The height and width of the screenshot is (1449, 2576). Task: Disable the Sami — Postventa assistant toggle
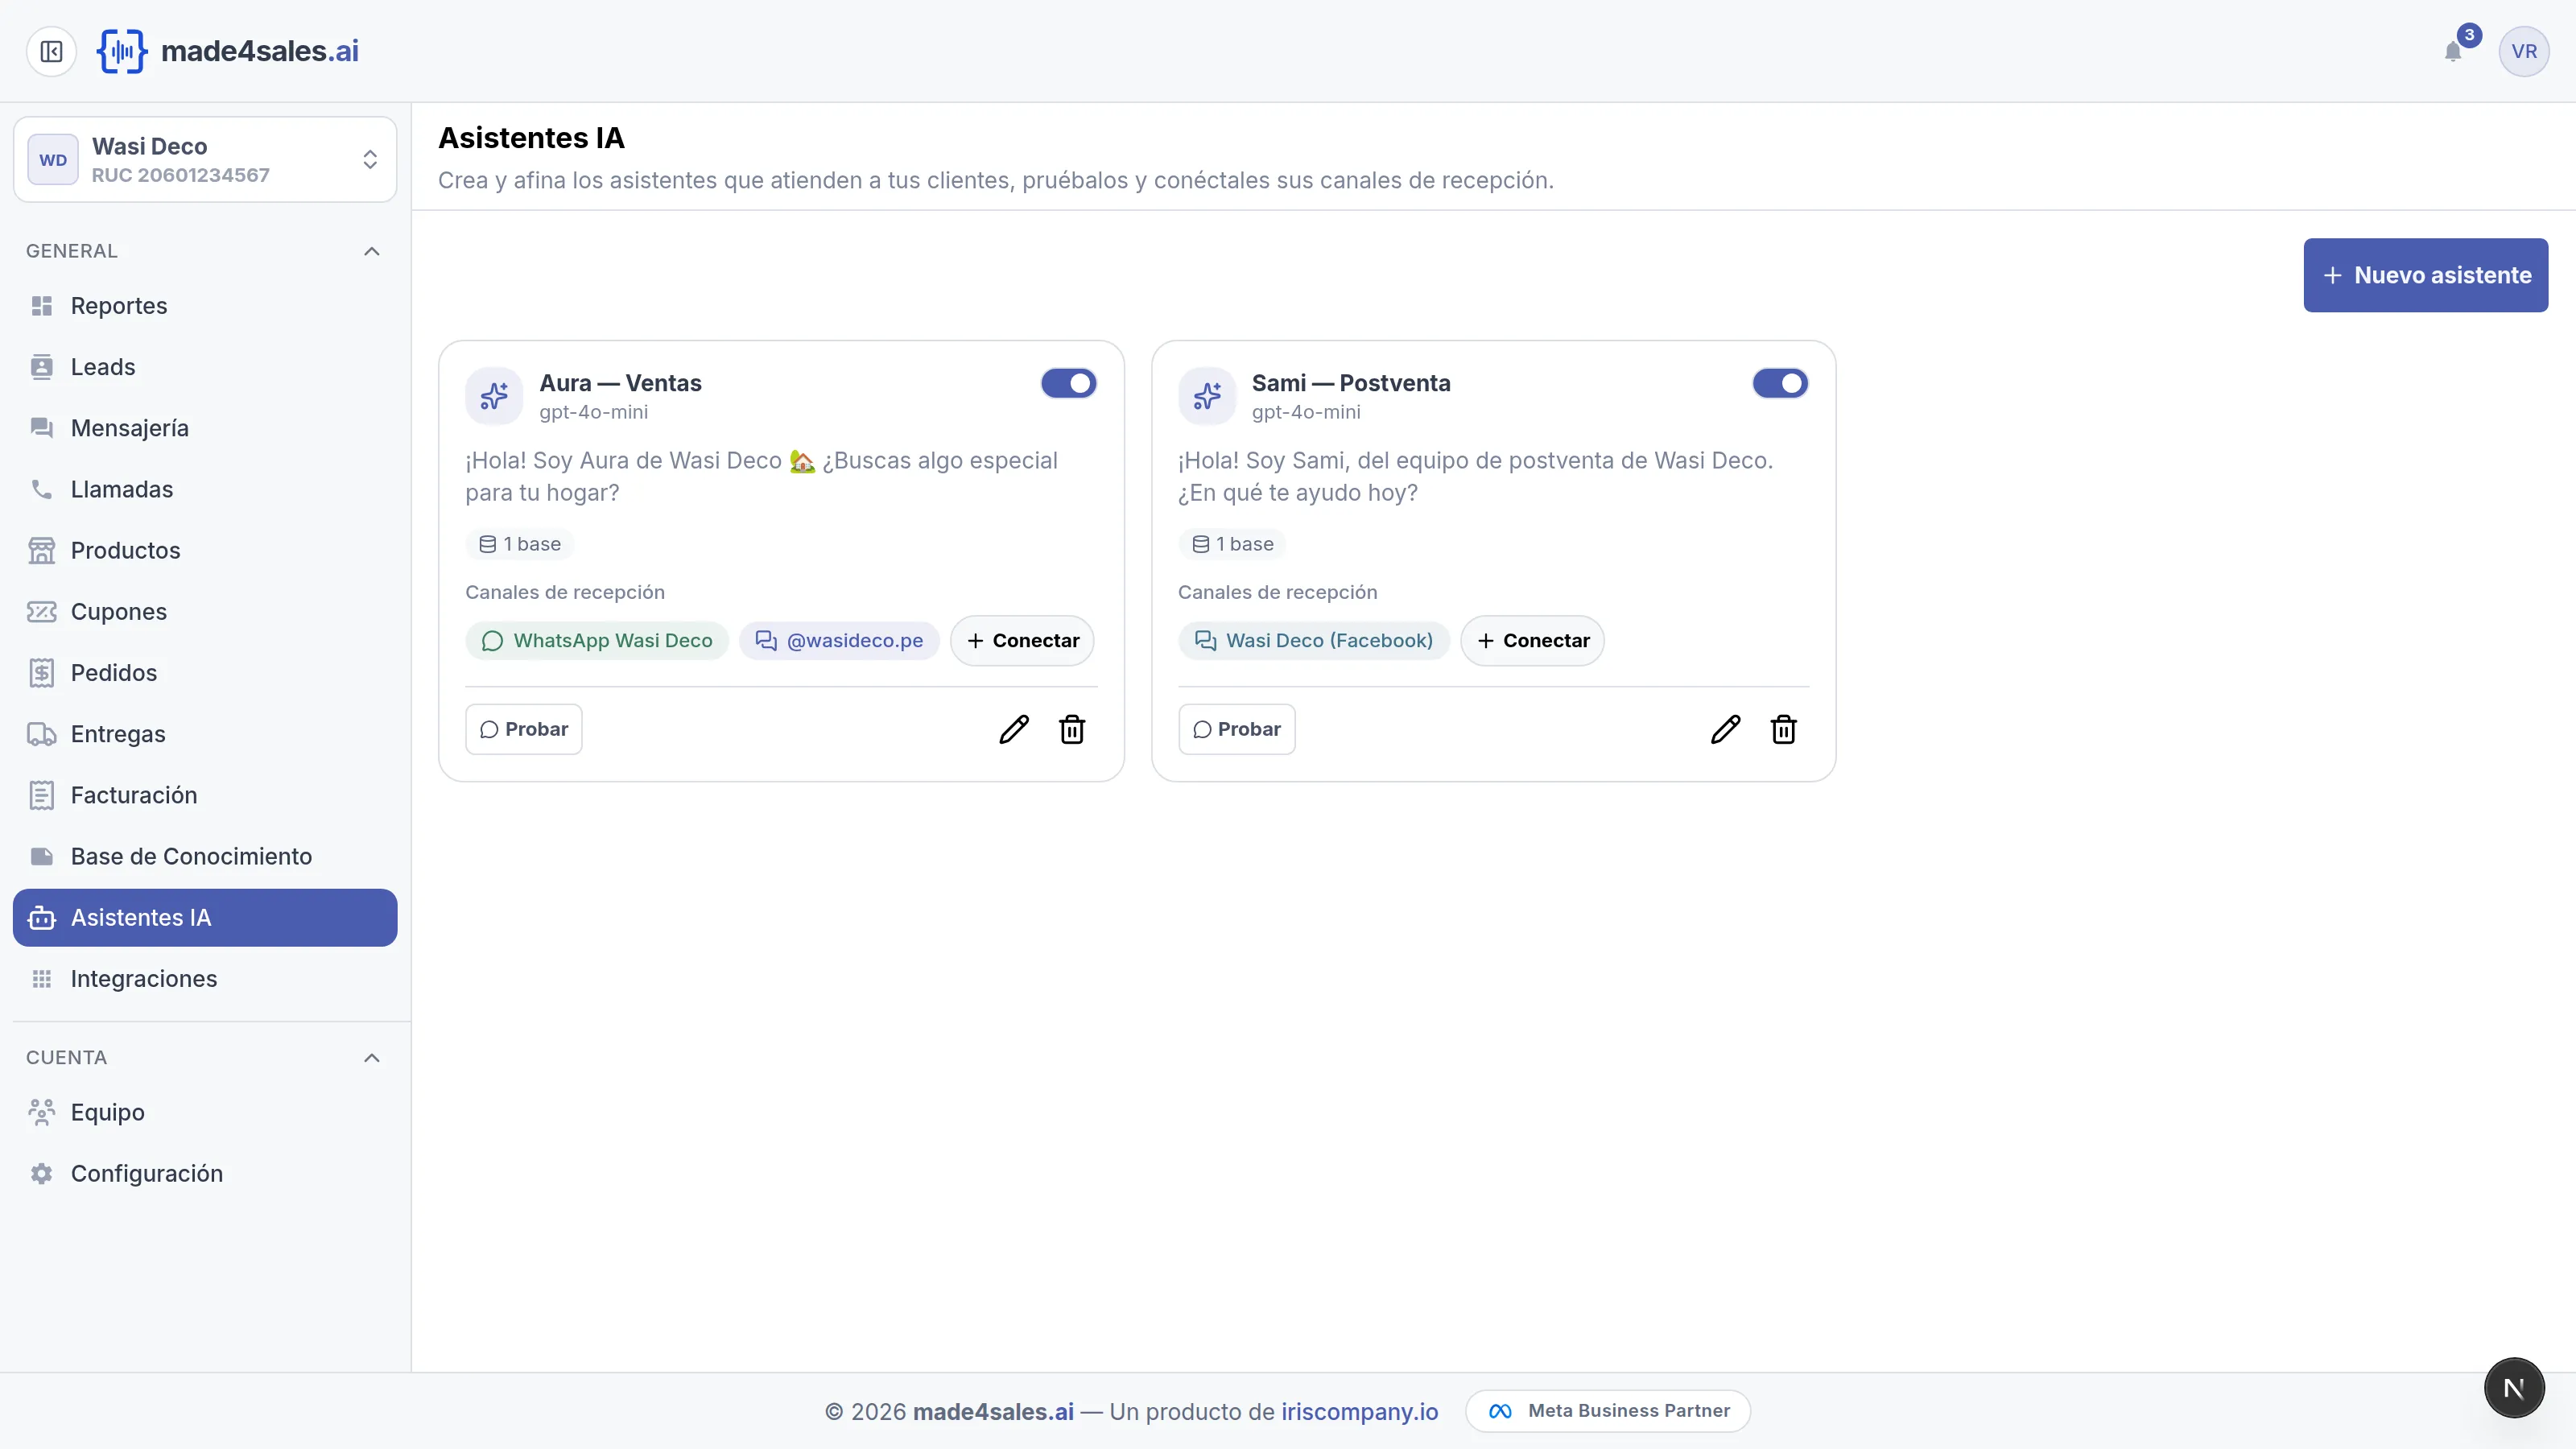coord(1780,383)
